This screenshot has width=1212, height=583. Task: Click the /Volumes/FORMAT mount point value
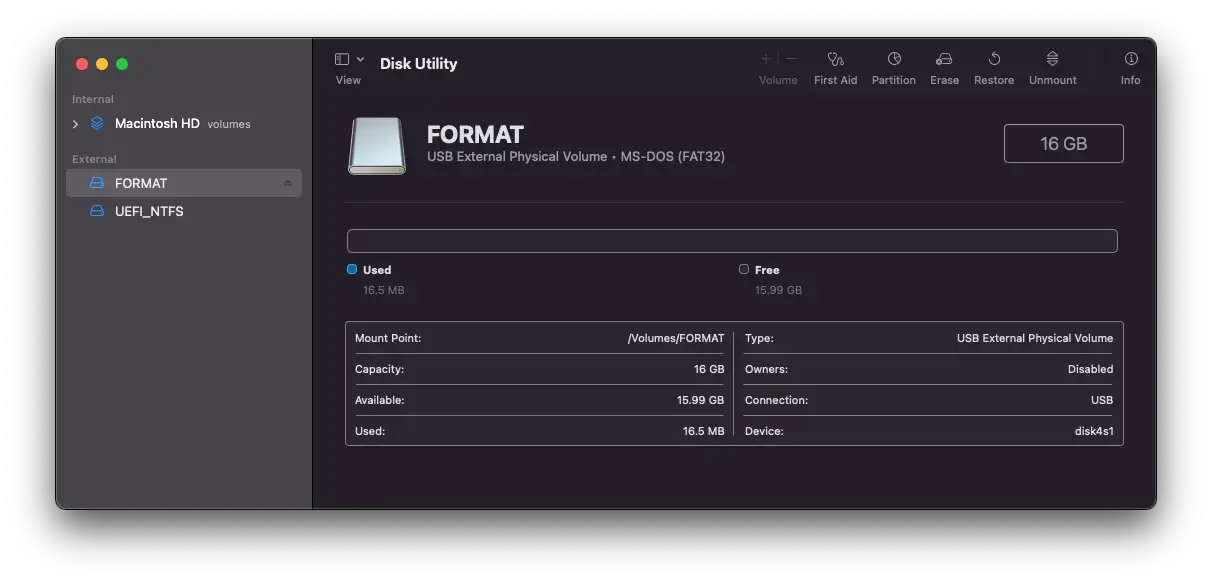pos(676,338)
